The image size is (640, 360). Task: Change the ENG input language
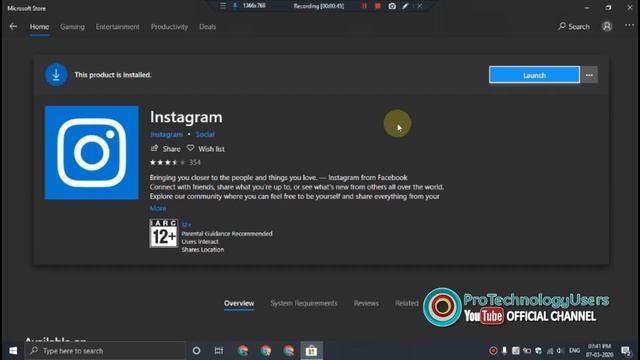574,351
